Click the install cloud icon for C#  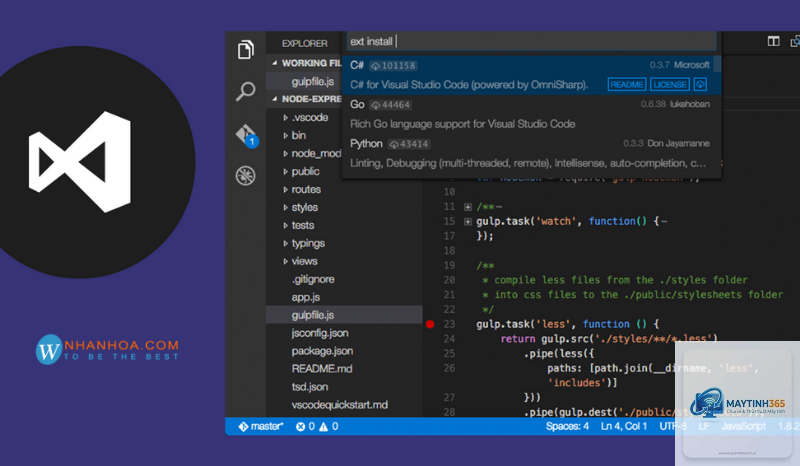(700, 84)
